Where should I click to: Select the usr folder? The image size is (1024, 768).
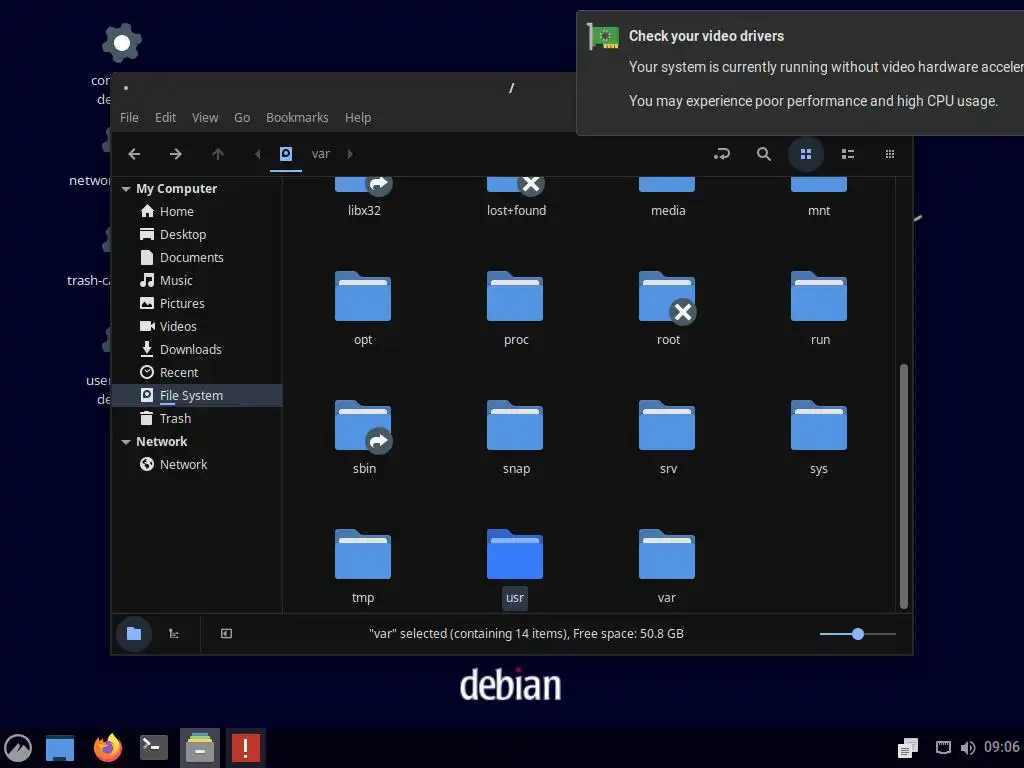click(515, 554)
